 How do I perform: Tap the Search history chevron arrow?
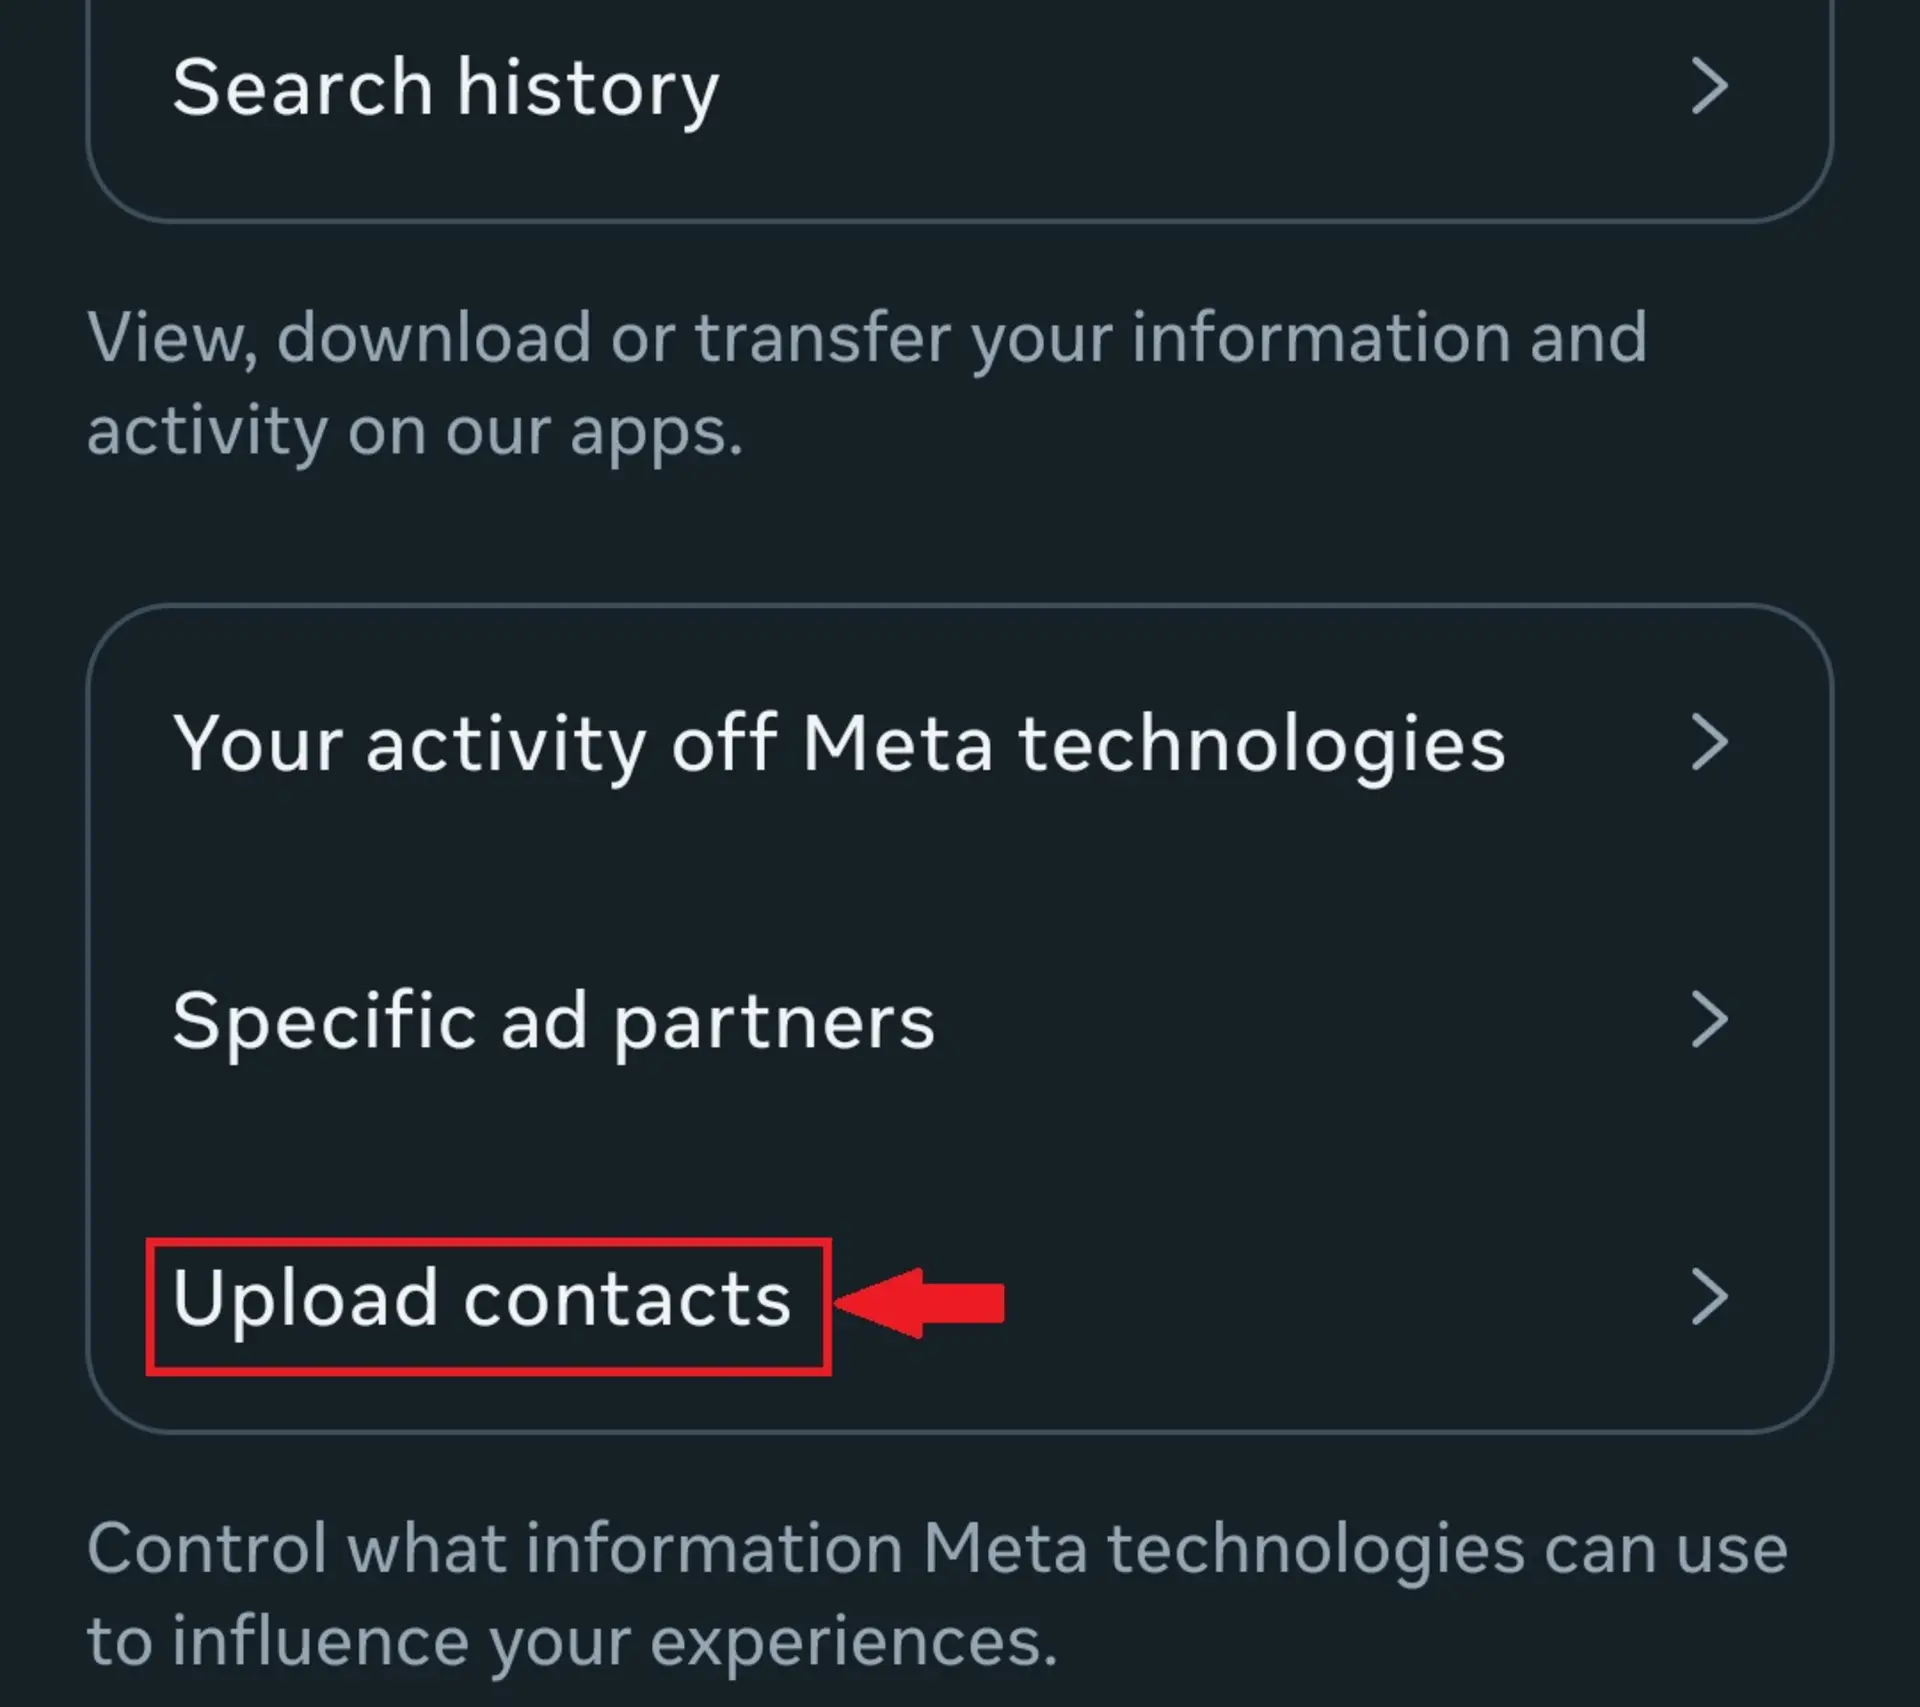[1709, 87]
